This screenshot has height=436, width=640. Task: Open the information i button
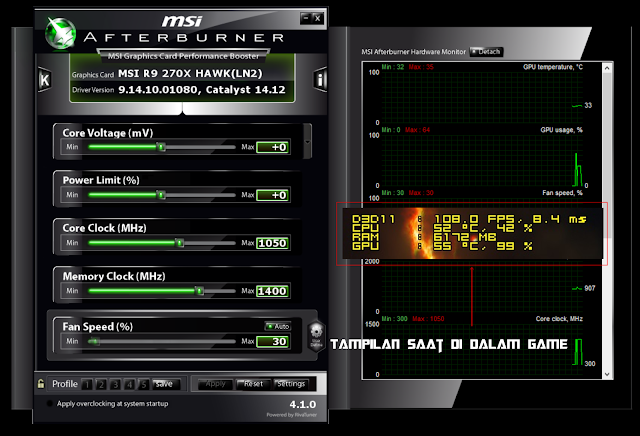click(320, 80)
